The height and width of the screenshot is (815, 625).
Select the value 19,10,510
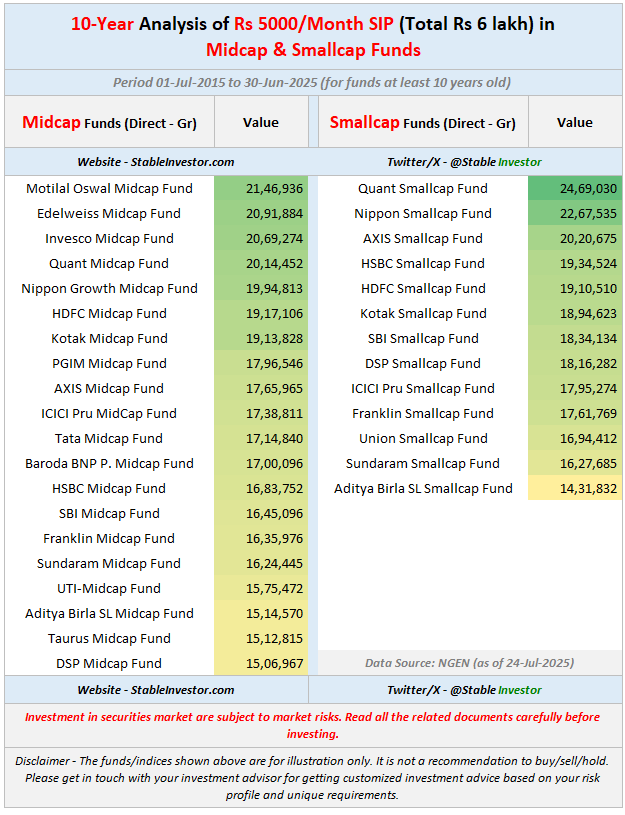click(588, 288)
